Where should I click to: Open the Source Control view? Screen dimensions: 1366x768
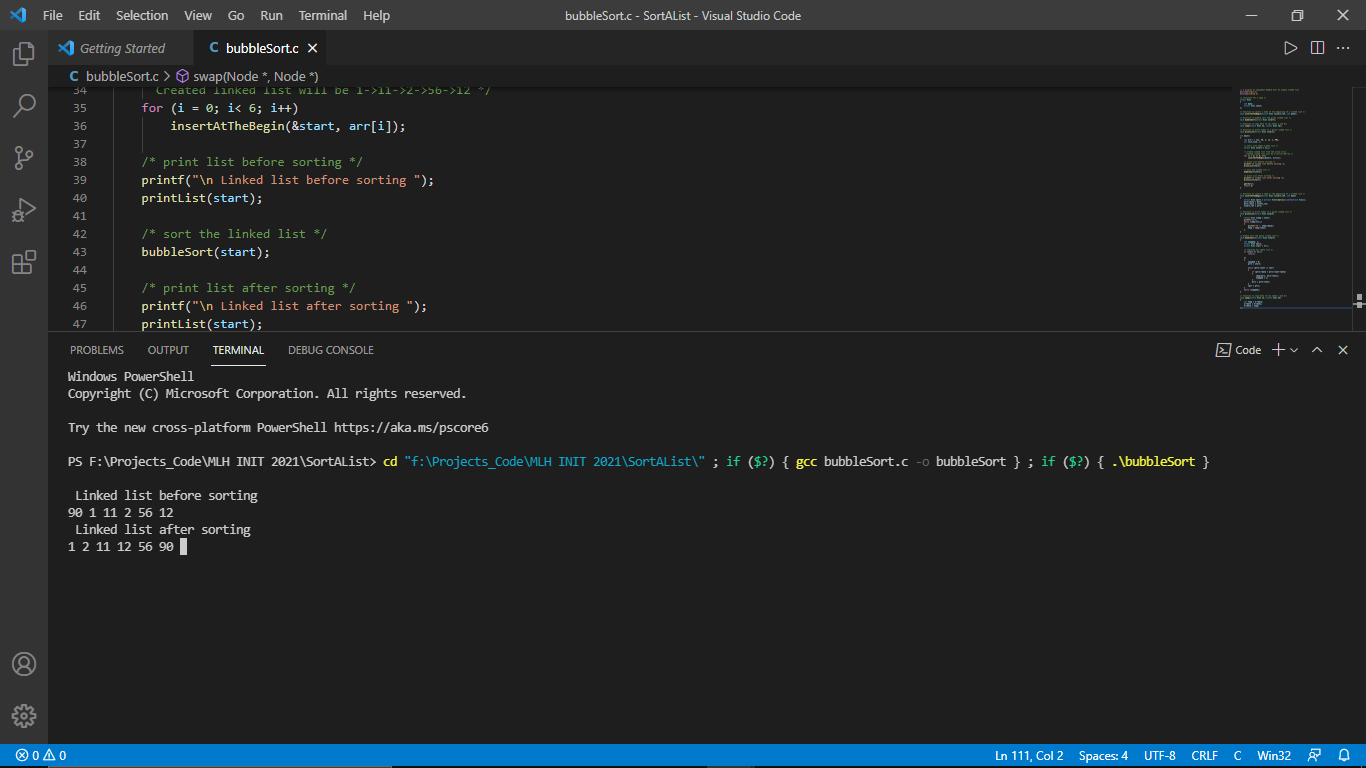click(x=24, y=158)
